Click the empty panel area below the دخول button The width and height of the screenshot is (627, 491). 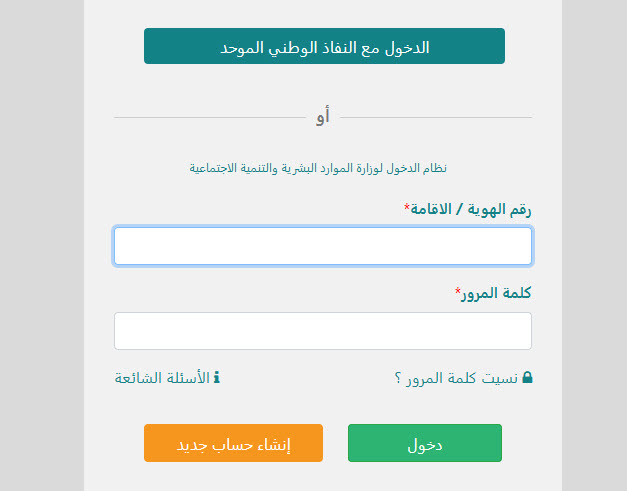pos(425,478)
